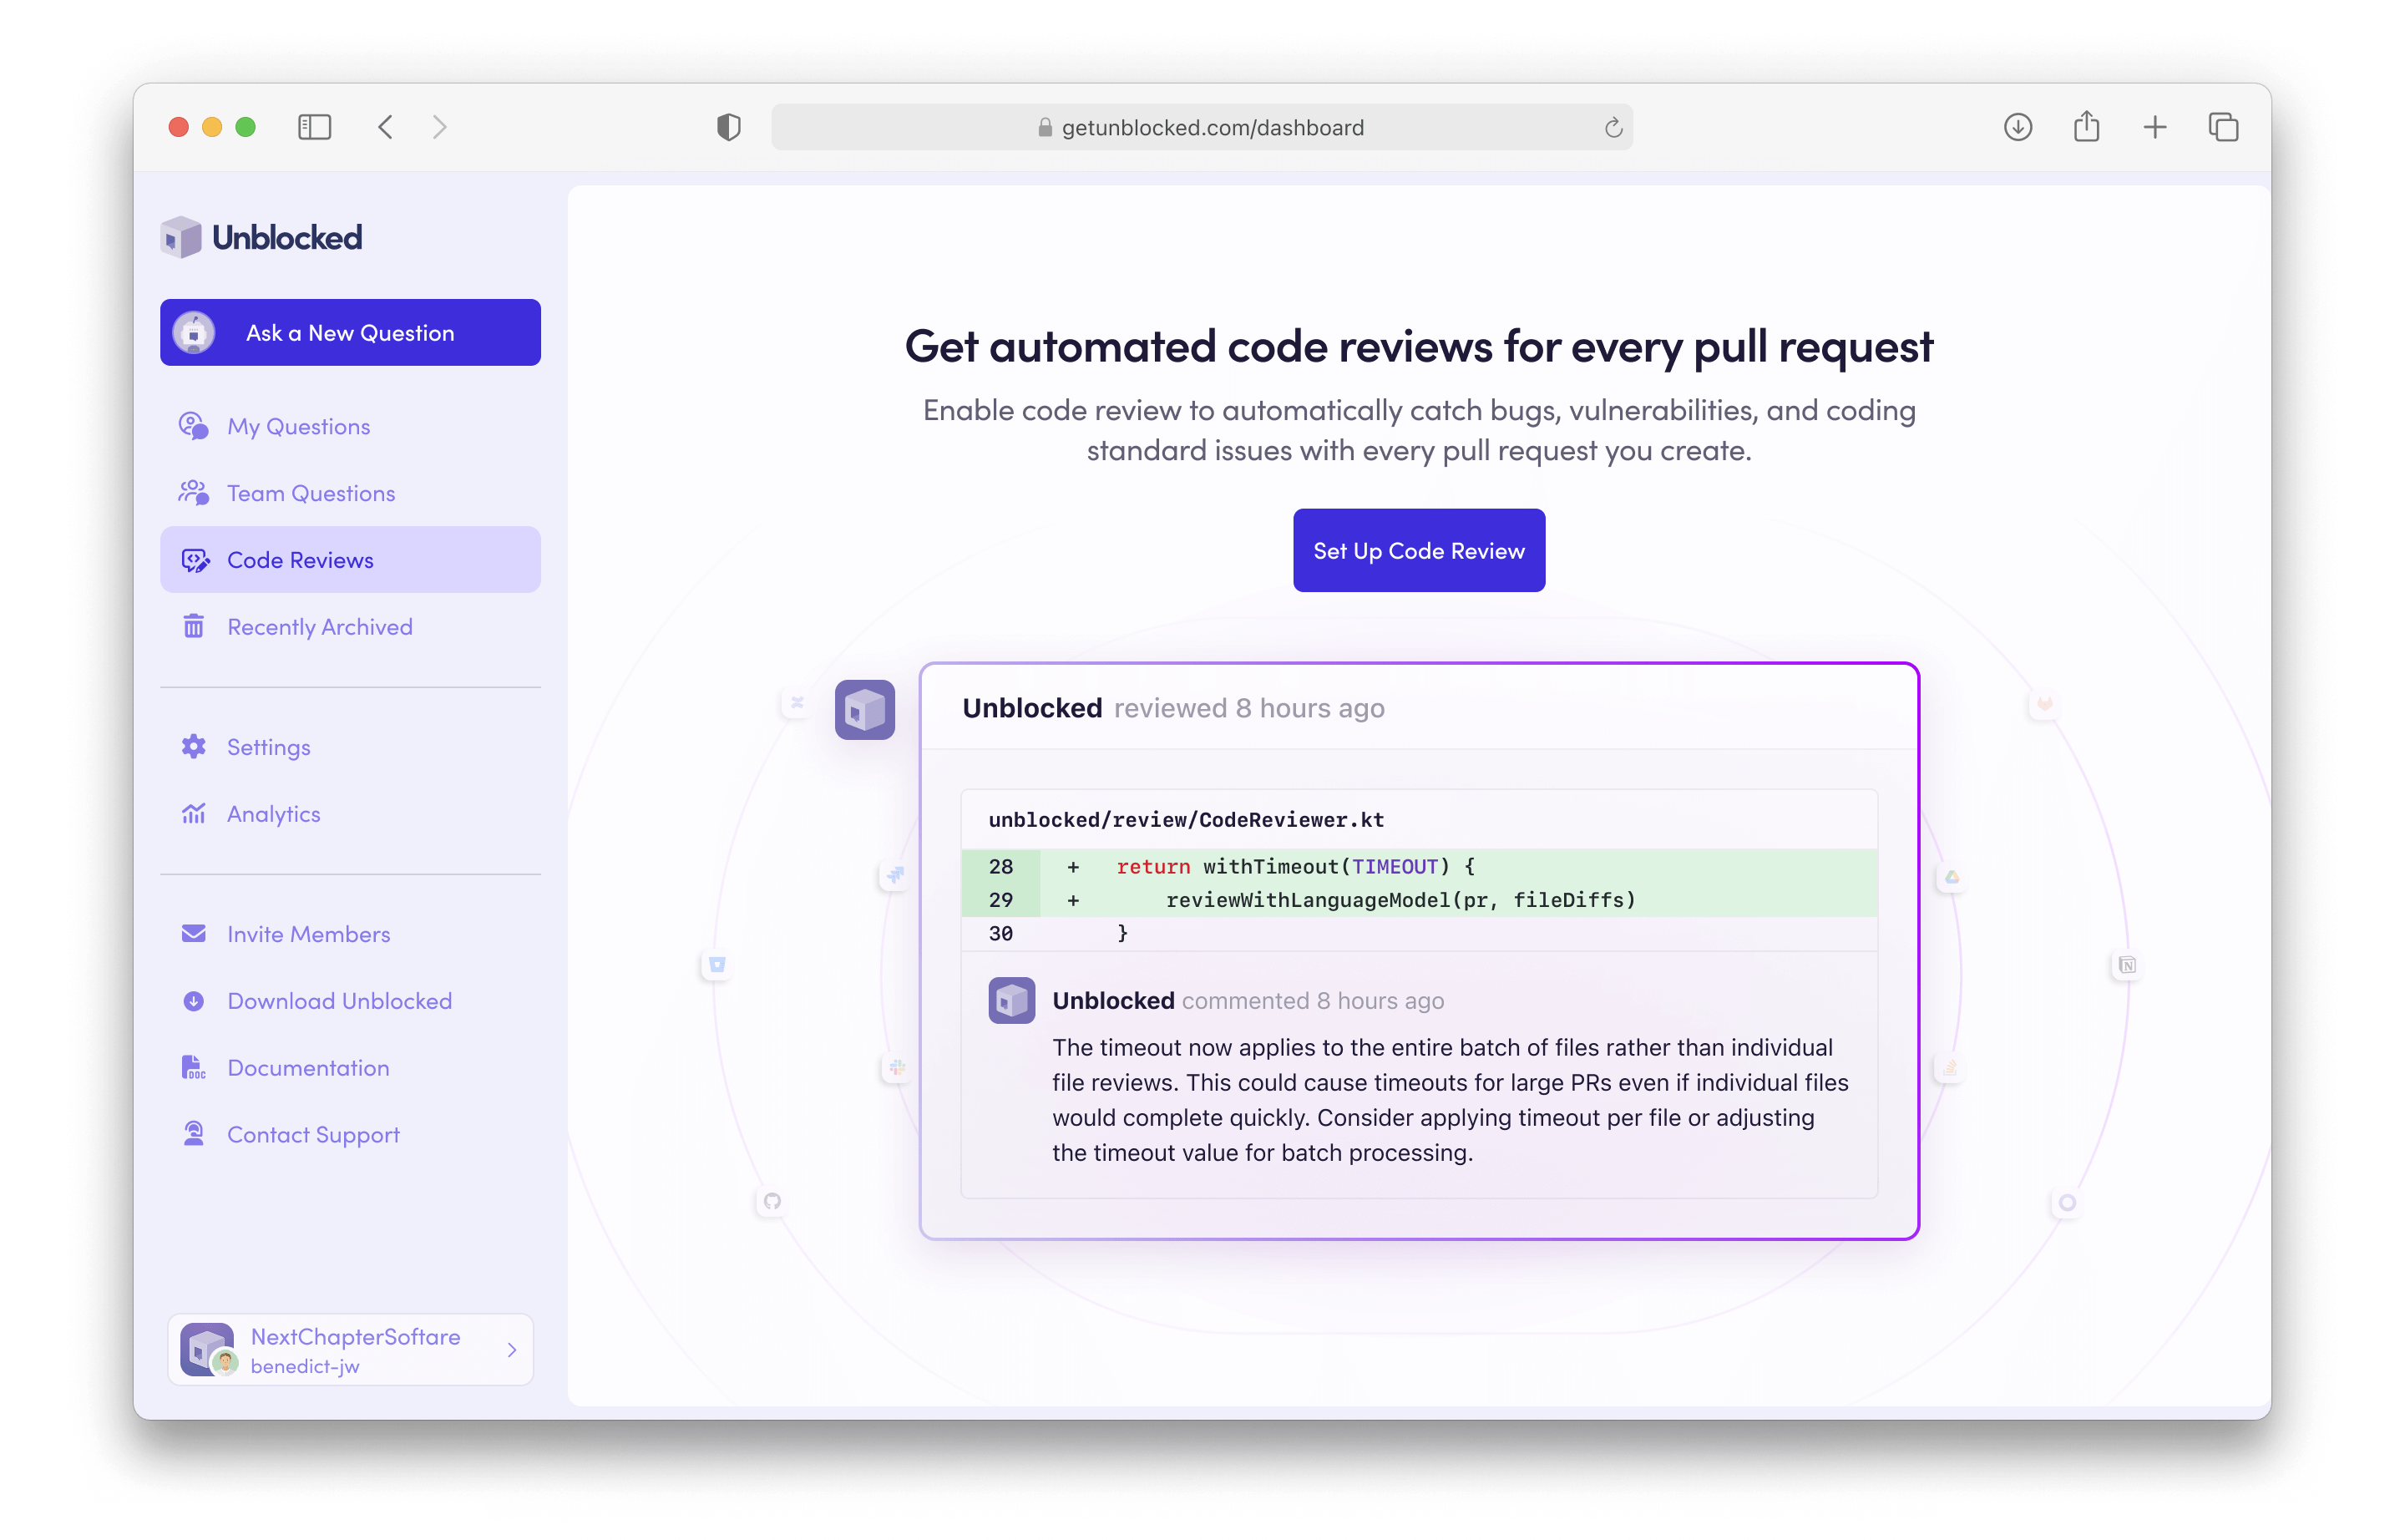The width and height of the screenshot is (2405, 1540).
Task: Switch to the Code Reviews section
Action: [x=300, y=559]
